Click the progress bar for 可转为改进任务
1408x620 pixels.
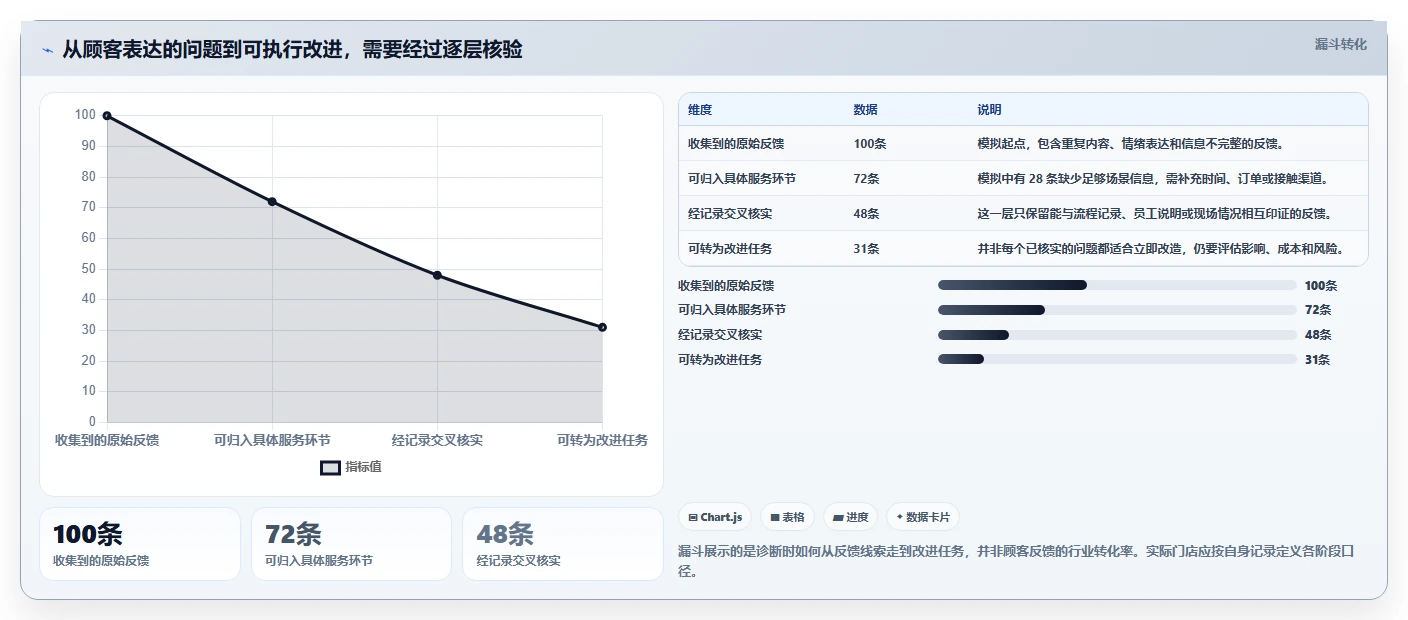coord(1117,360)
